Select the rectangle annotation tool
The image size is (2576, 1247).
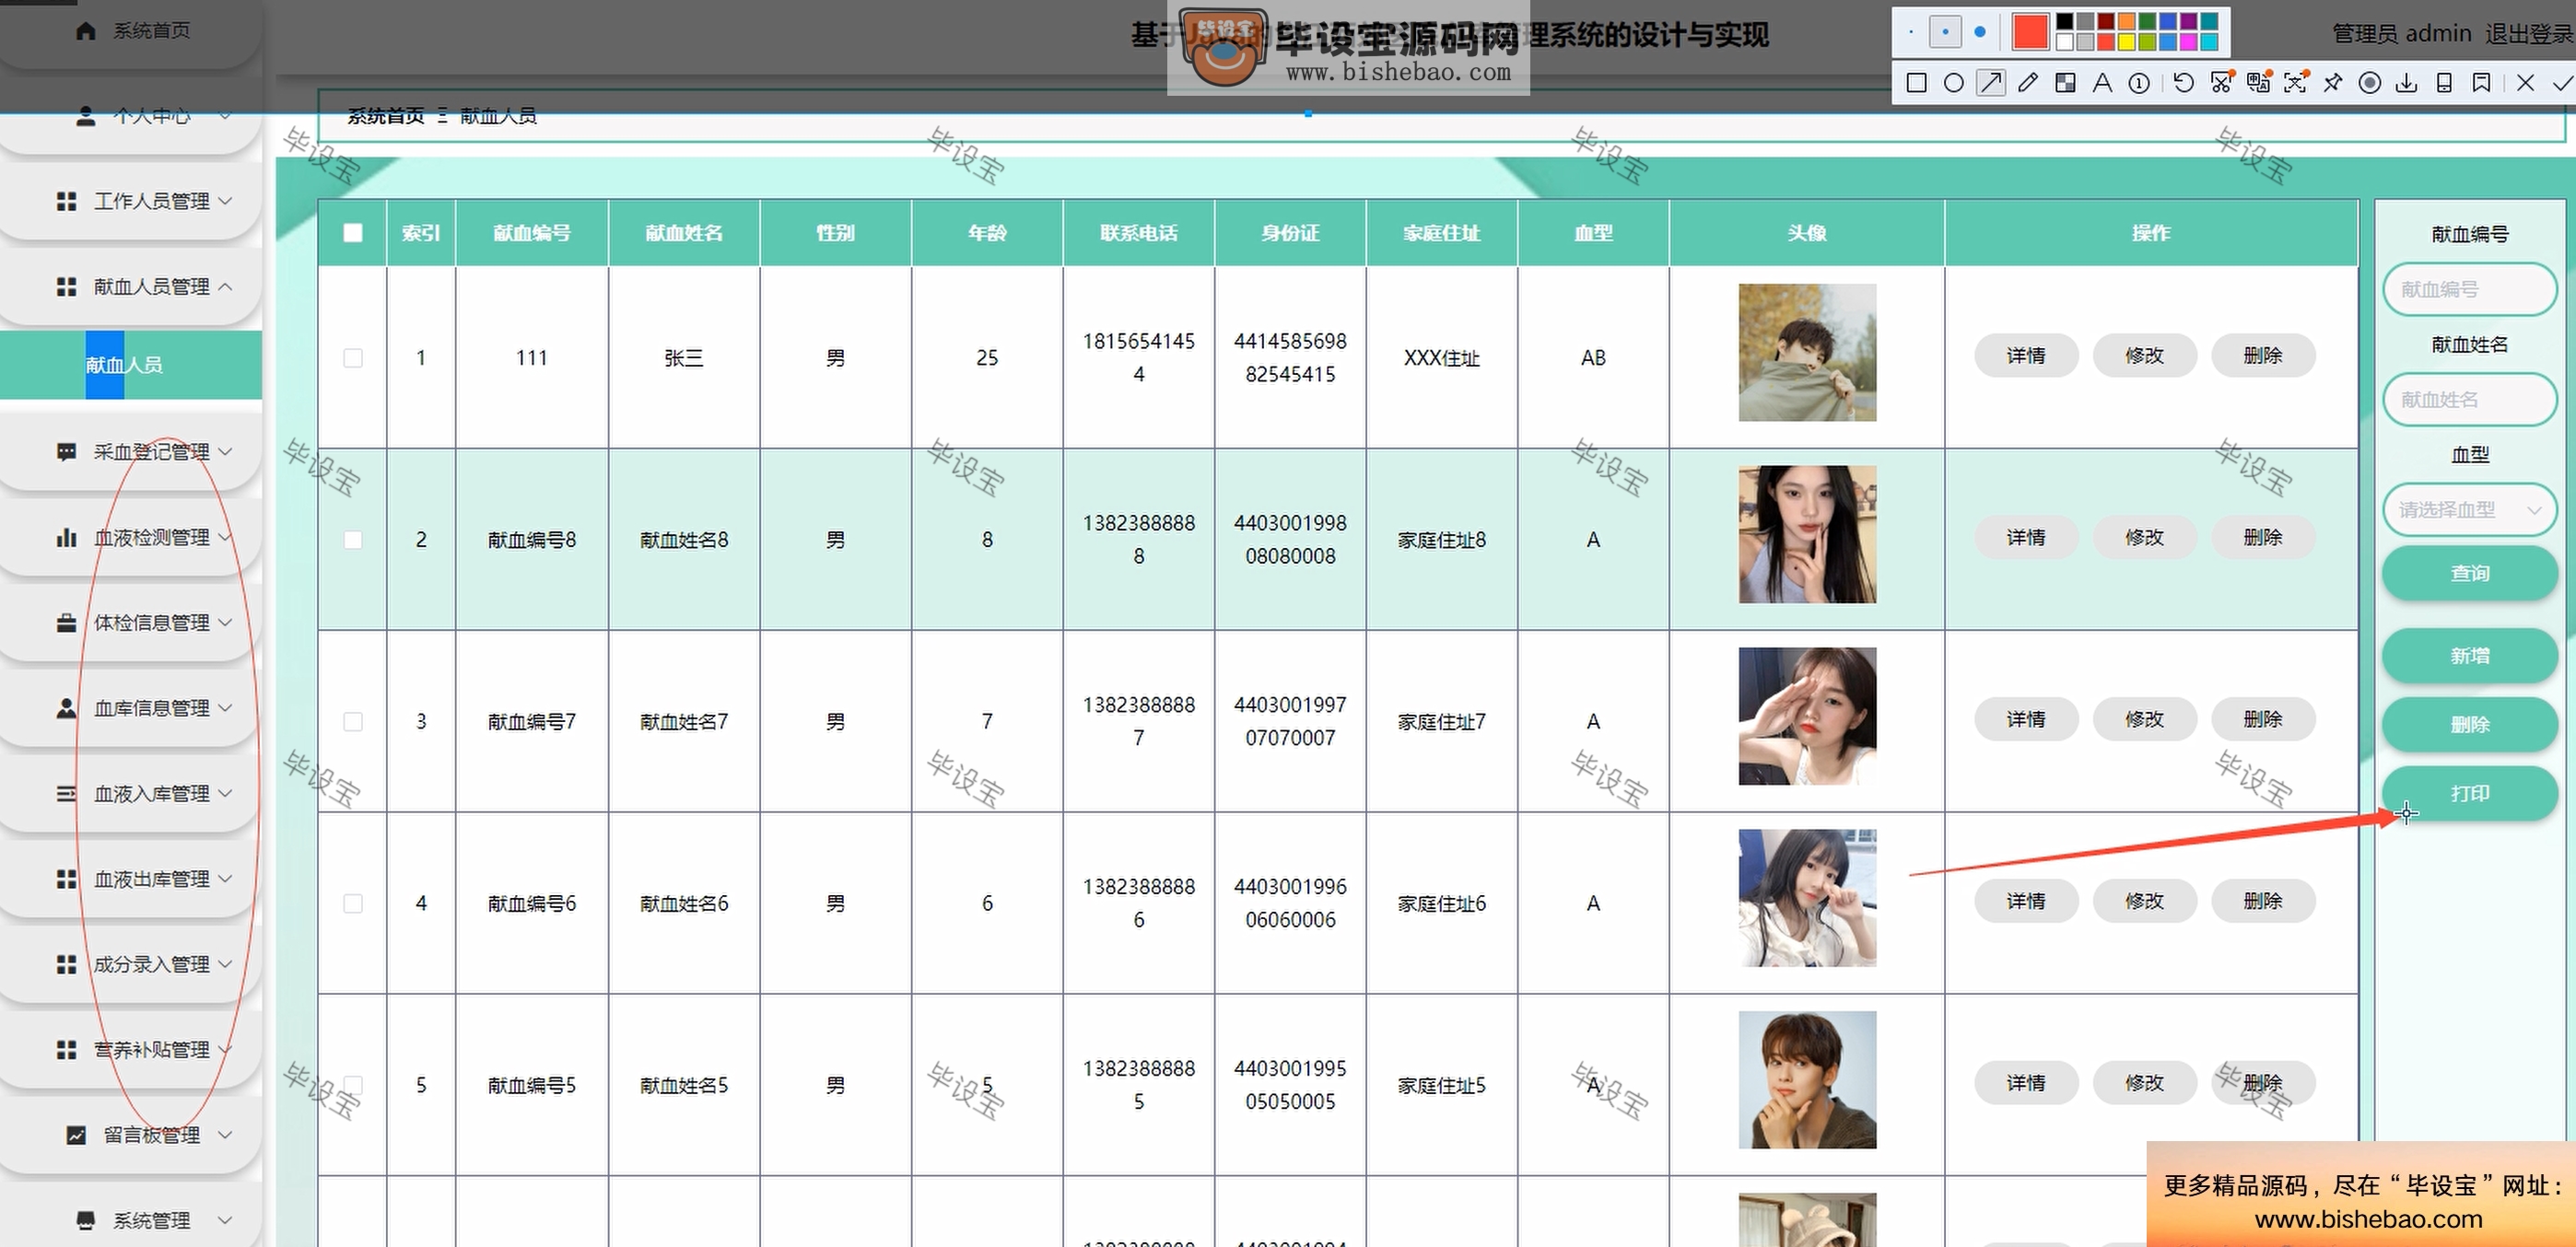pyautogui.click(x=1916, y=83)
